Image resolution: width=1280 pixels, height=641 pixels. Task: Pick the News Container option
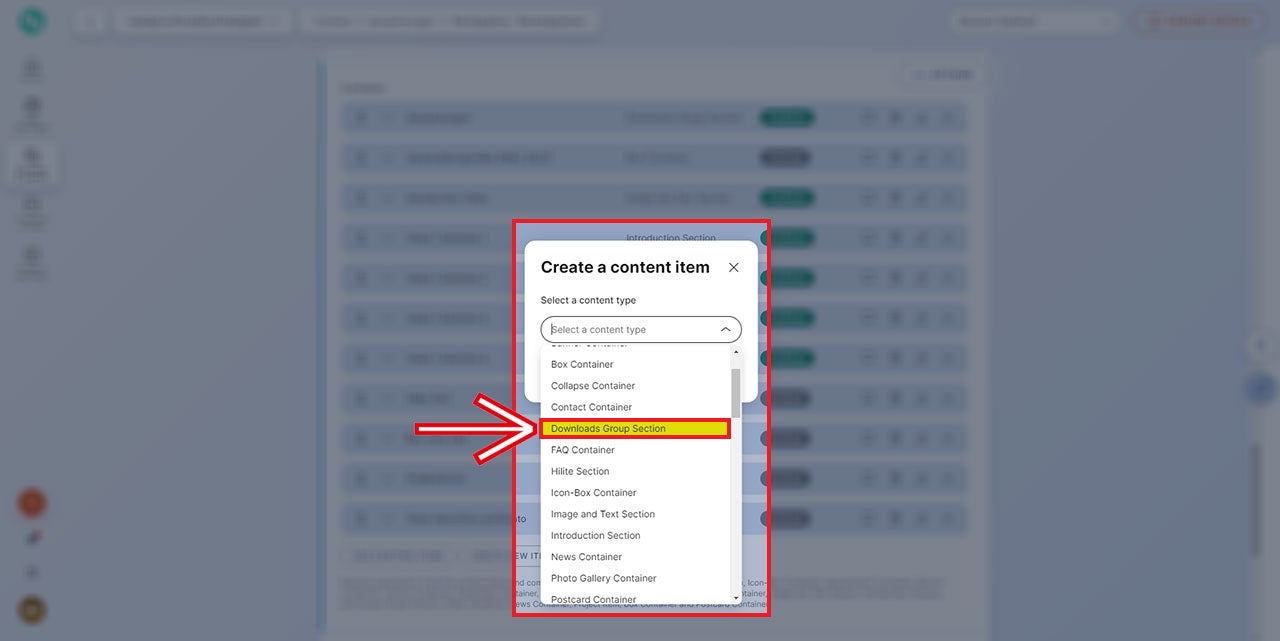(x=586, y=557)
